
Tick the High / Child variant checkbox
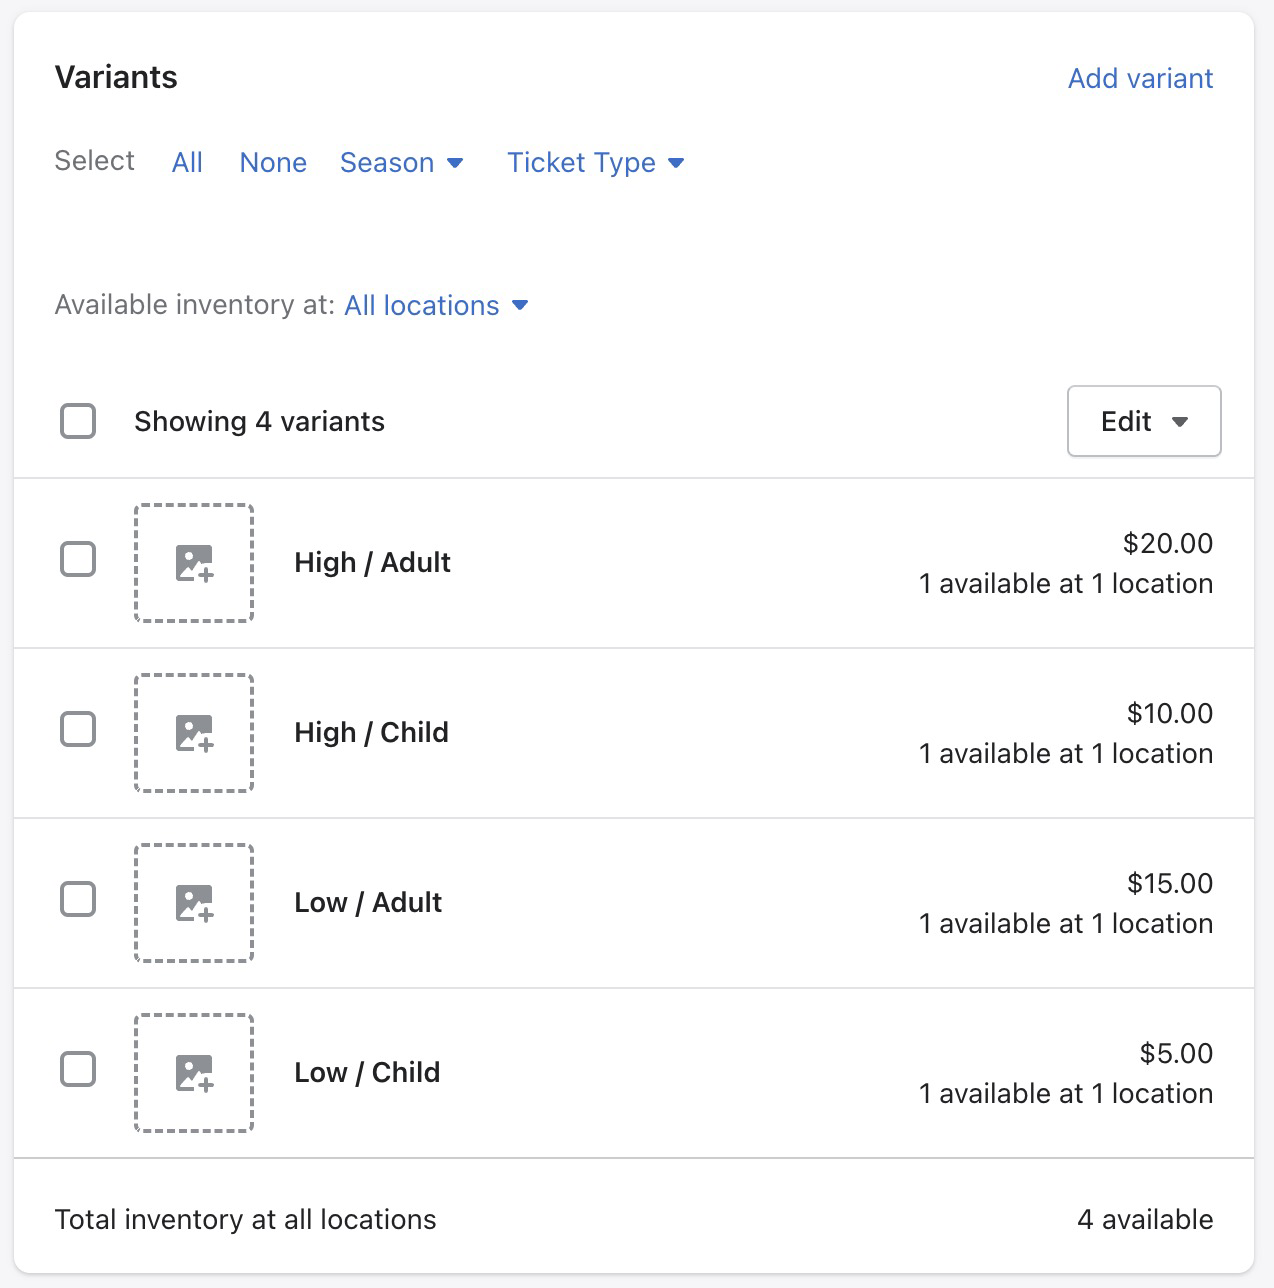coord(78,730)
